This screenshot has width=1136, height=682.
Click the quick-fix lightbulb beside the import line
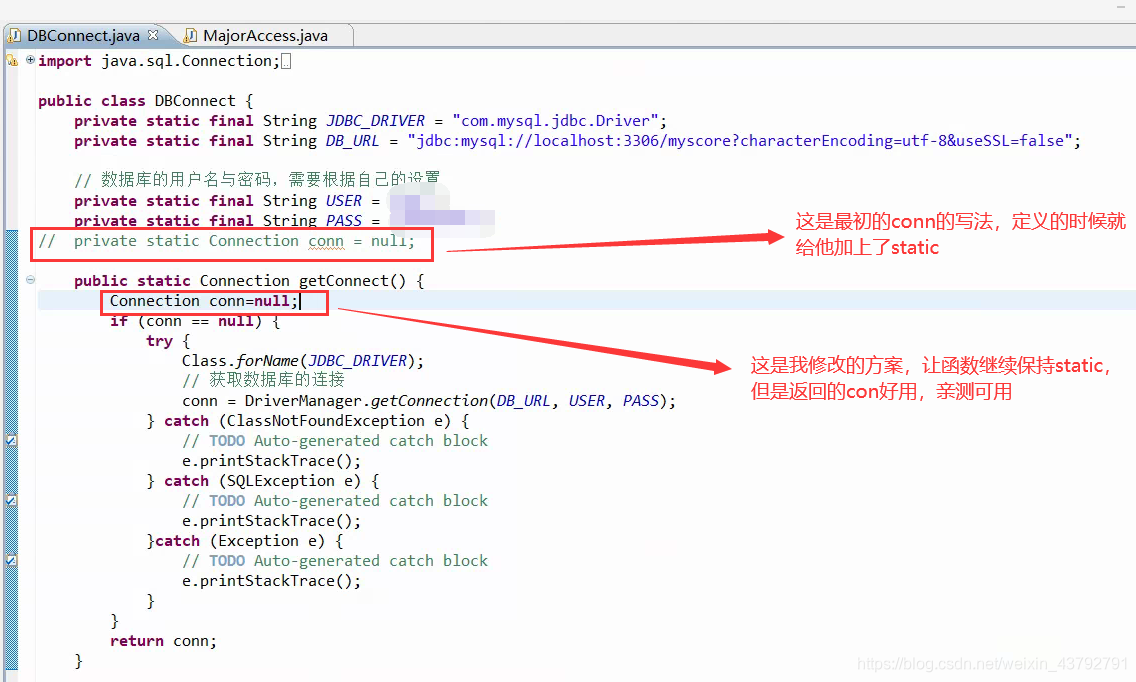click(x=9, y=60)
